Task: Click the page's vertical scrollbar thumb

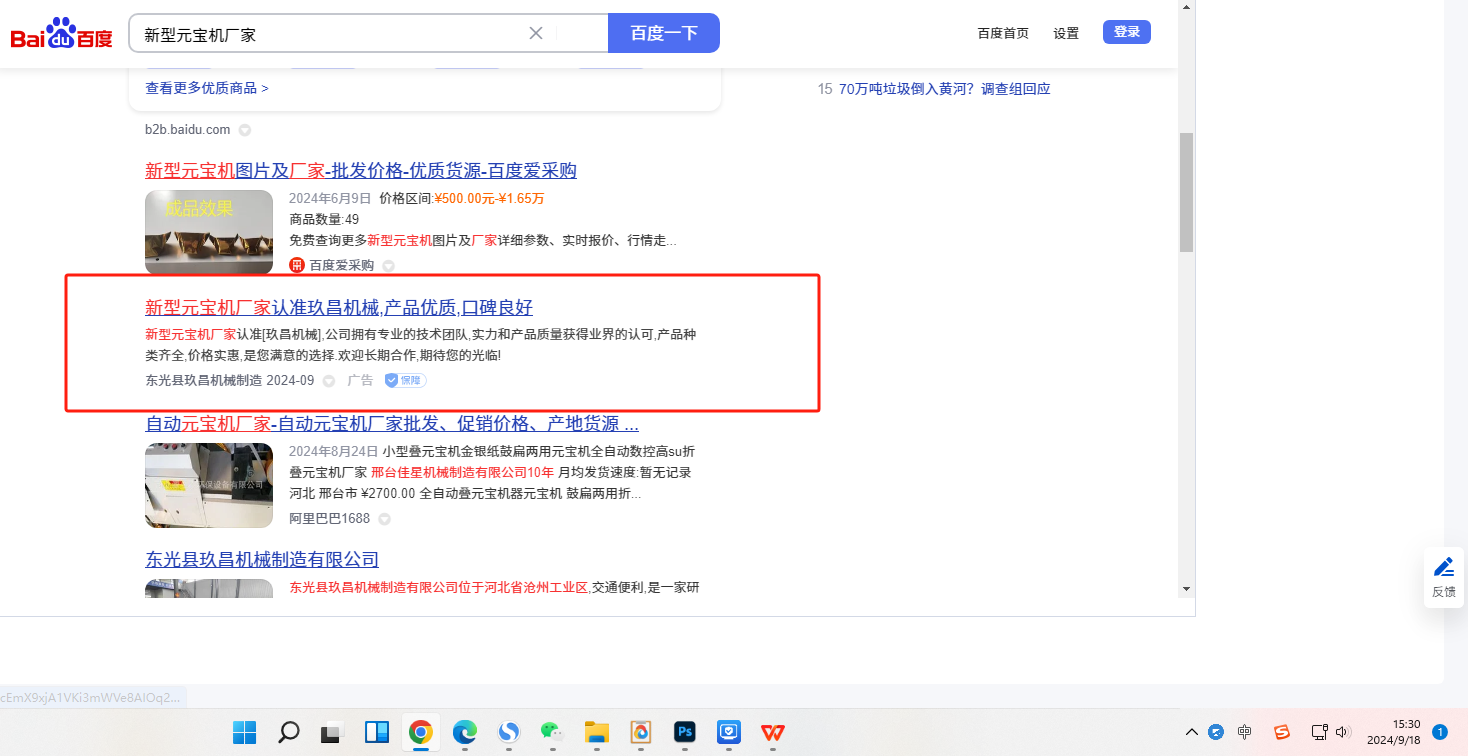Action: pos(1186,191)
